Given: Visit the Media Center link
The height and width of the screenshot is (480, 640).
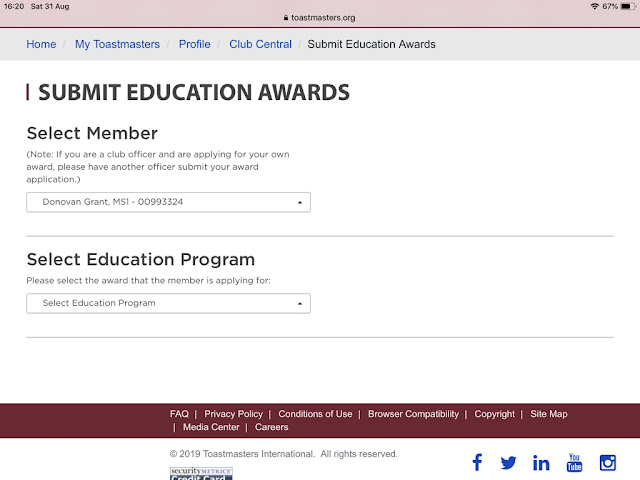Looking at the screenshot, I should pos(211,427).
